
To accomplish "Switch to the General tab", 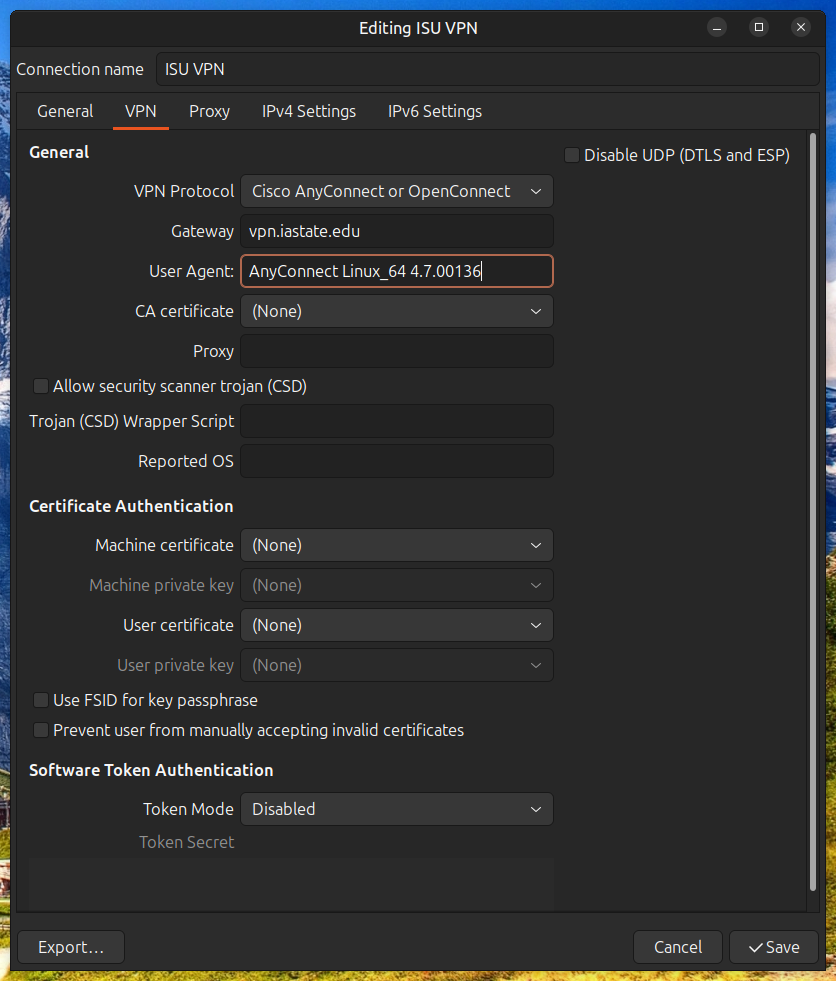I will coord(65,111).
